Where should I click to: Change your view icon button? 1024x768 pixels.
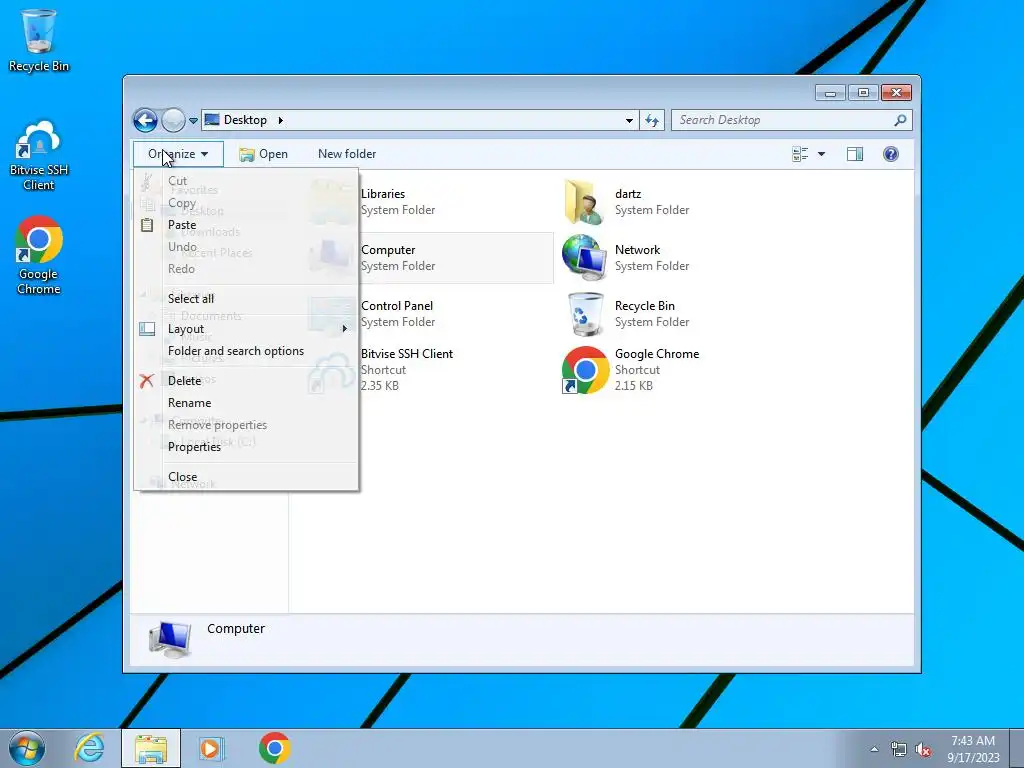tap(800, 154)
